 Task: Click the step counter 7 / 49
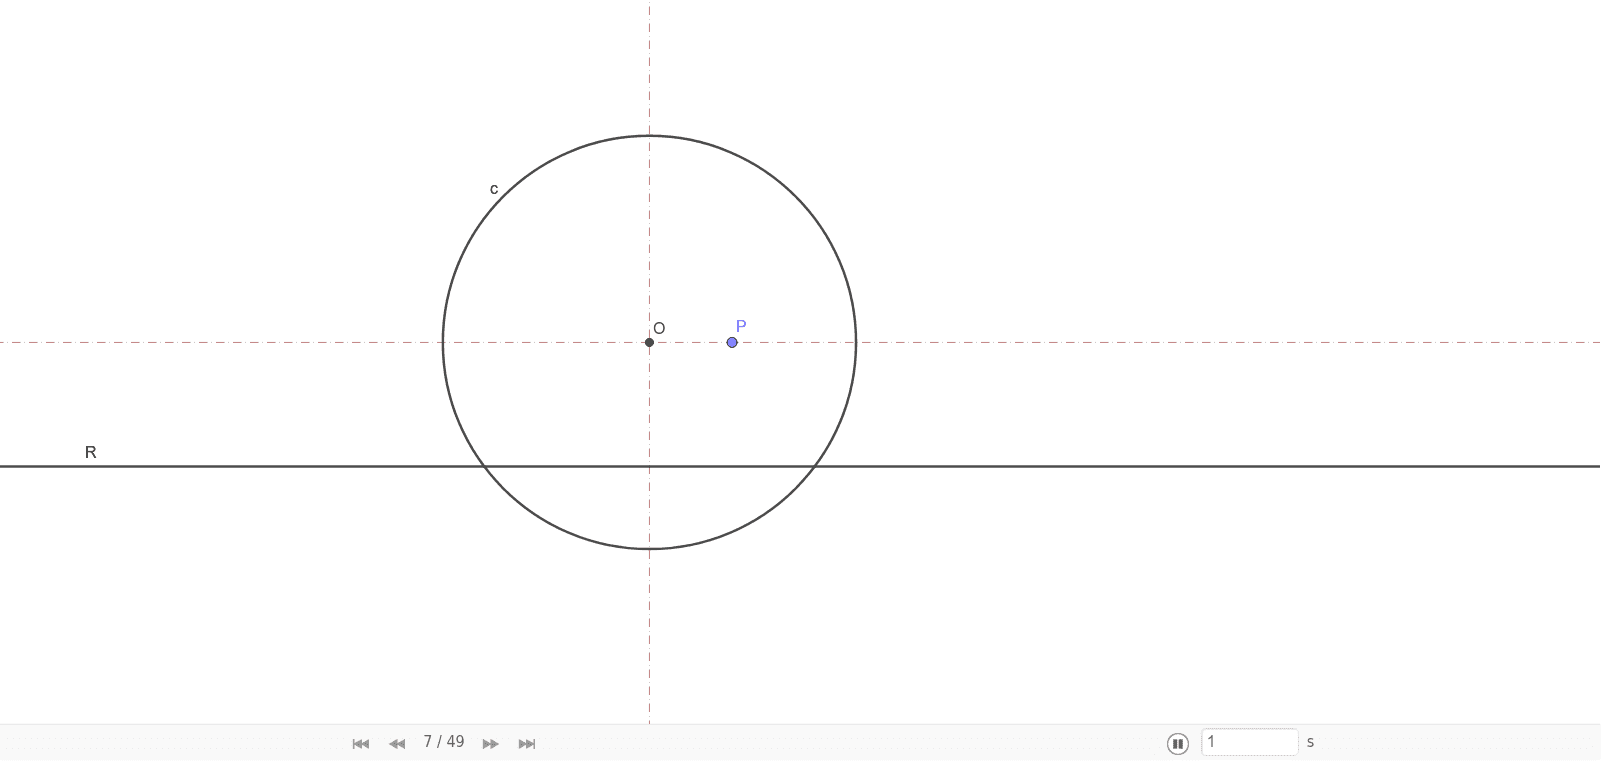(x=444, y=742)
